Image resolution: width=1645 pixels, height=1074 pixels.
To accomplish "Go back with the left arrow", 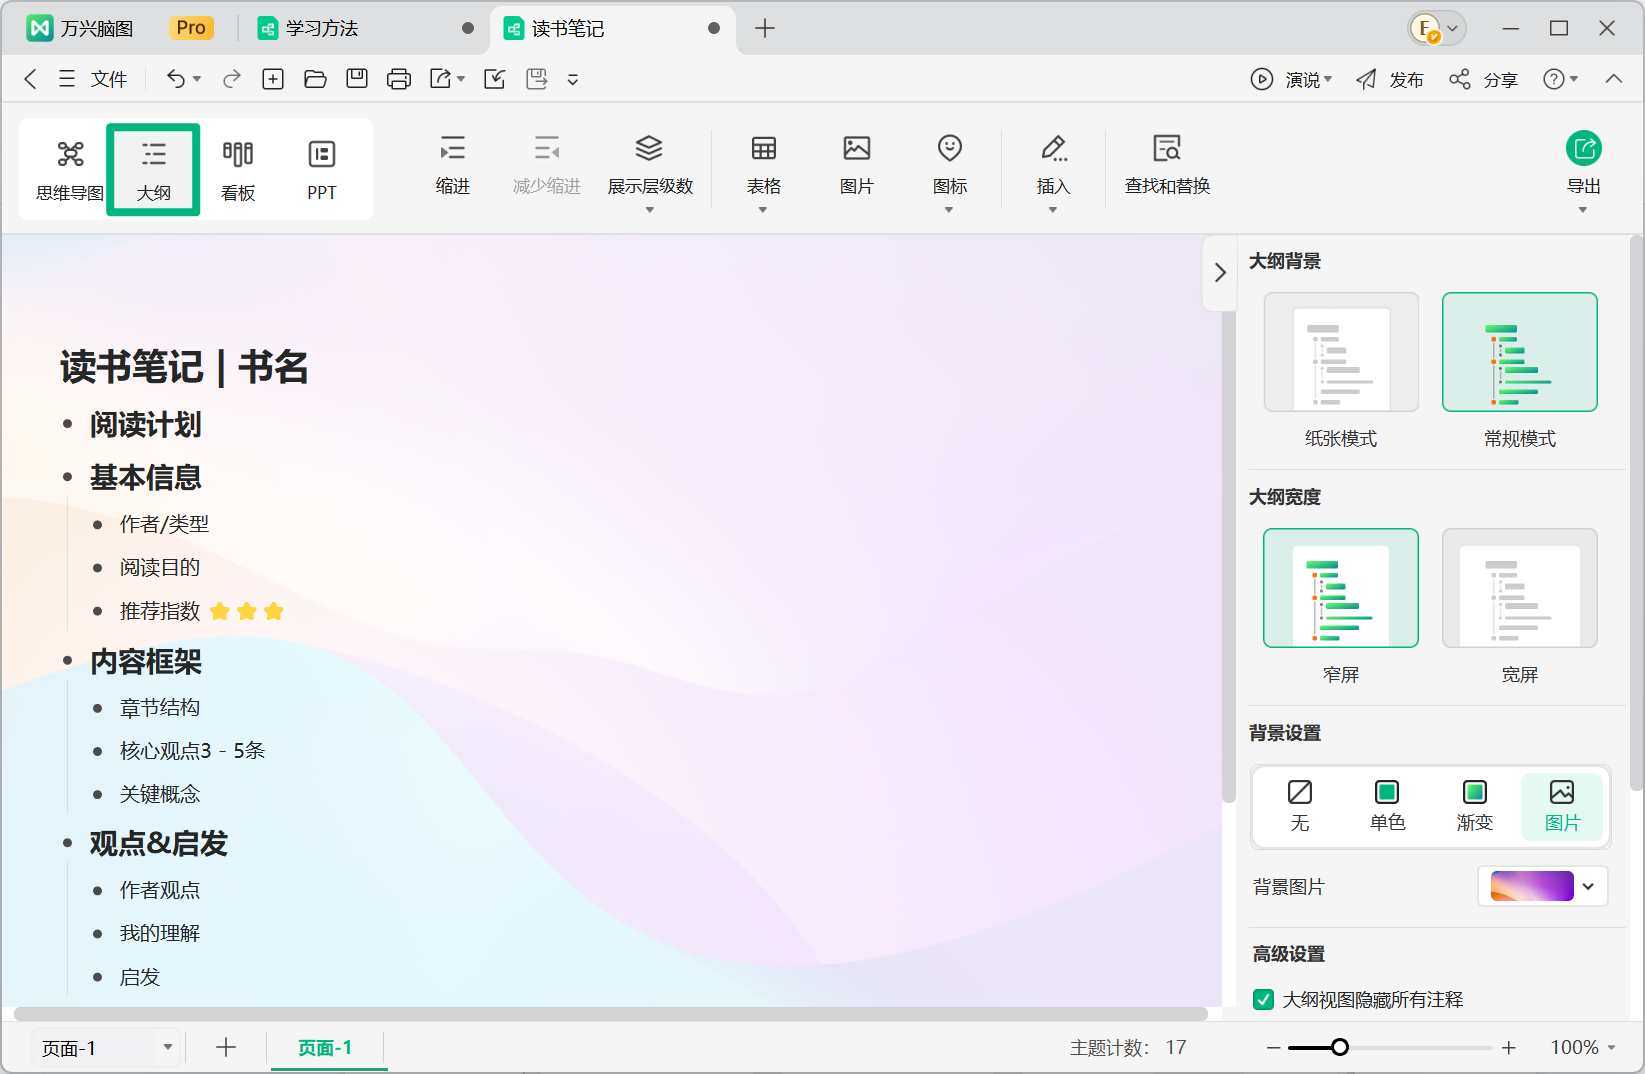I will pos(30,79).
